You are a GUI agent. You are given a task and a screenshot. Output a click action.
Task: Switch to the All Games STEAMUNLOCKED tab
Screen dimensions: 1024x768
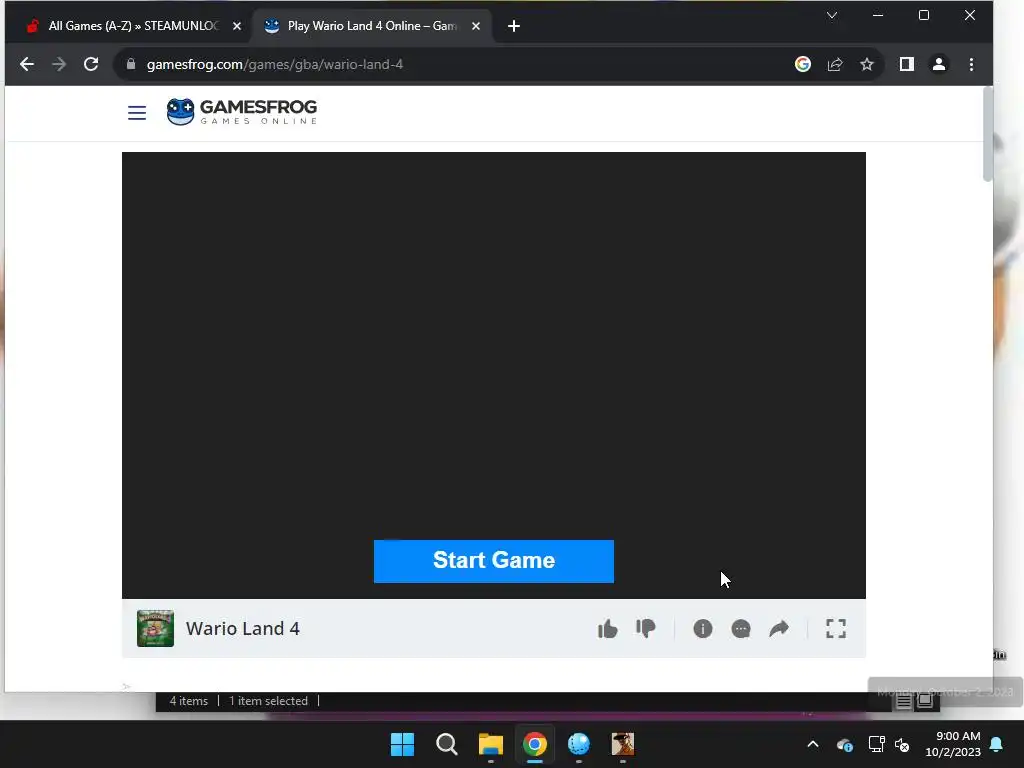tap(134, 26)
